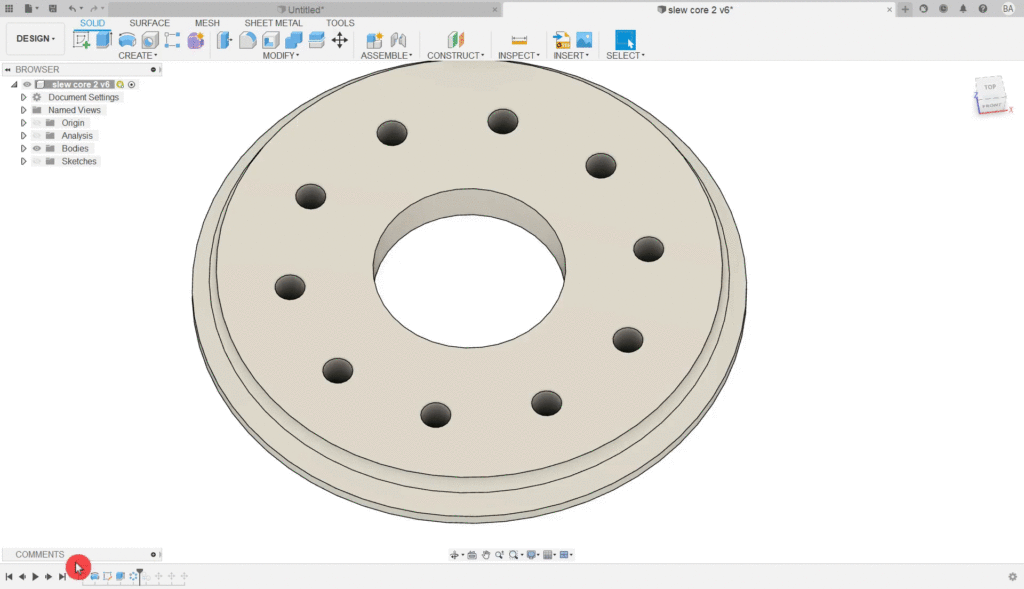1024x589 pixels.
Task: Select the Move/Copy tool
Action: point(340,40)
